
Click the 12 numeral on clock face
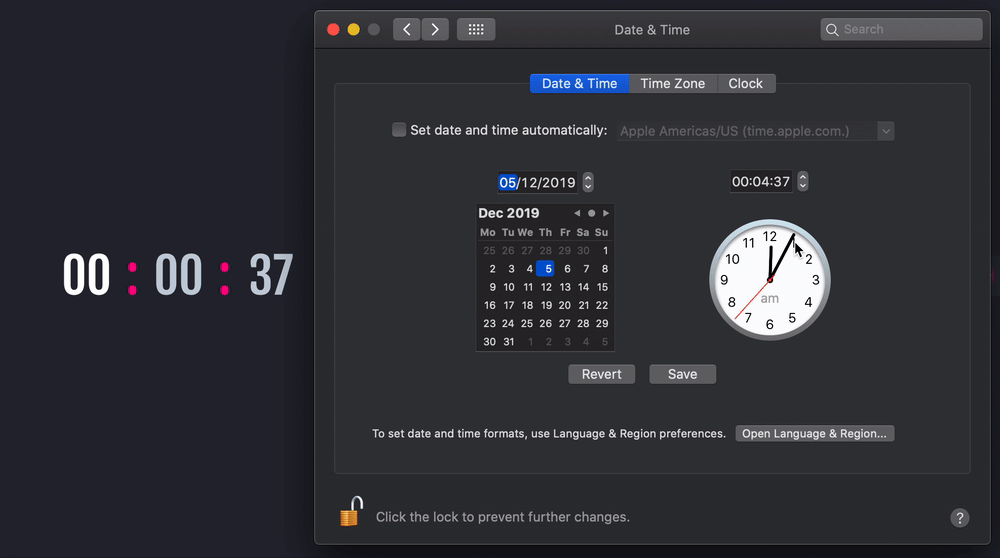click(770, 237)
